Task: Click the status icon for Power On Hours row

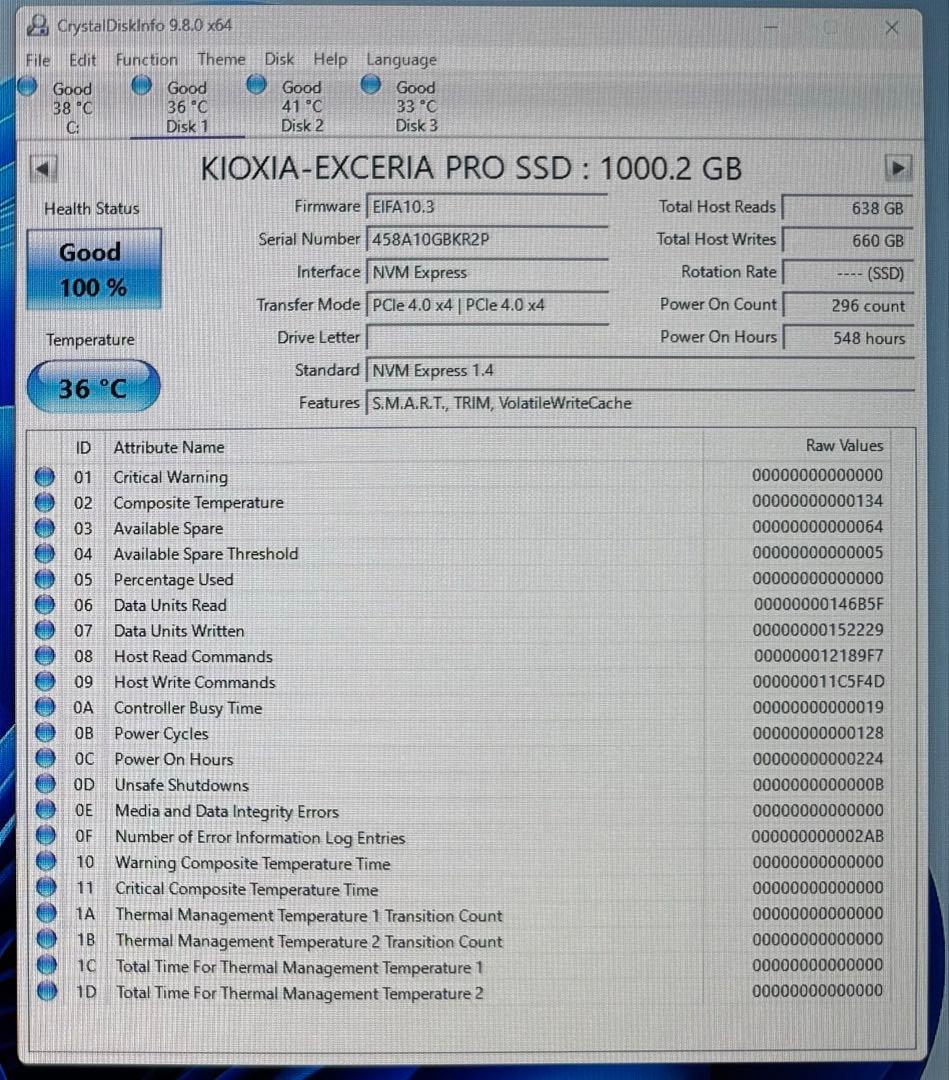Action: pyautogui.click(x=45, y=758)
